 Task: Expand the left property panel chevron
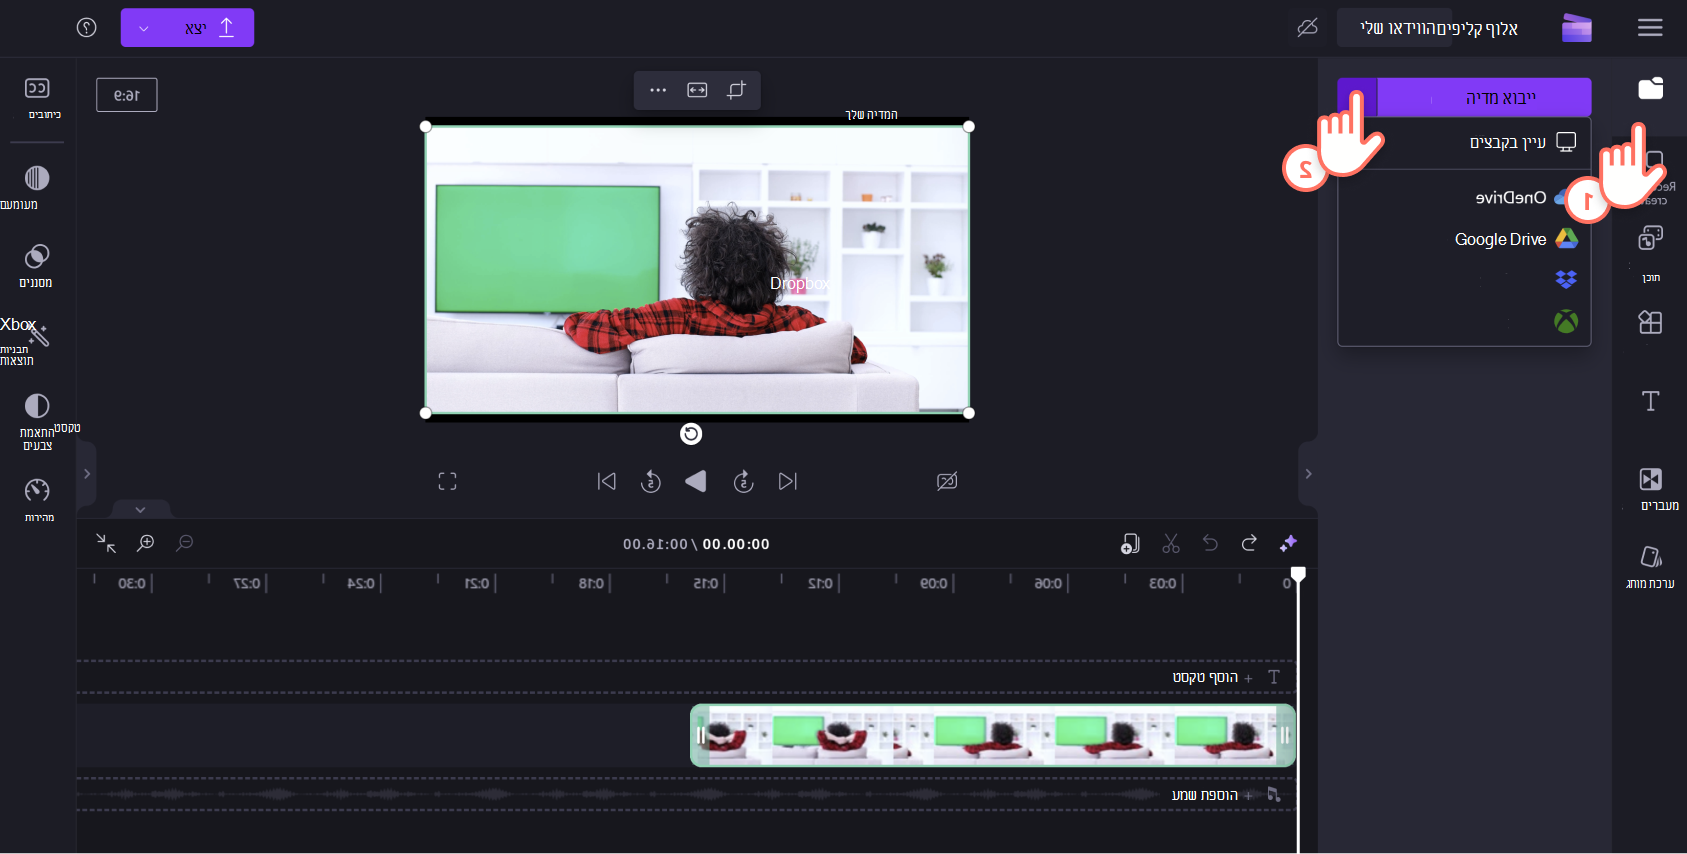point(87,474)
